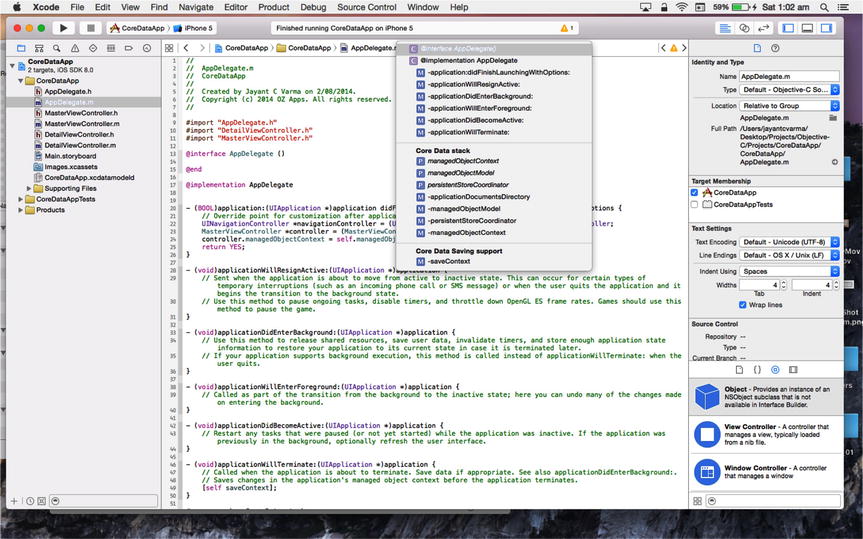Open the Test navigator diamond icon
The image size is (863, 539).
click(x=93, y=48)
